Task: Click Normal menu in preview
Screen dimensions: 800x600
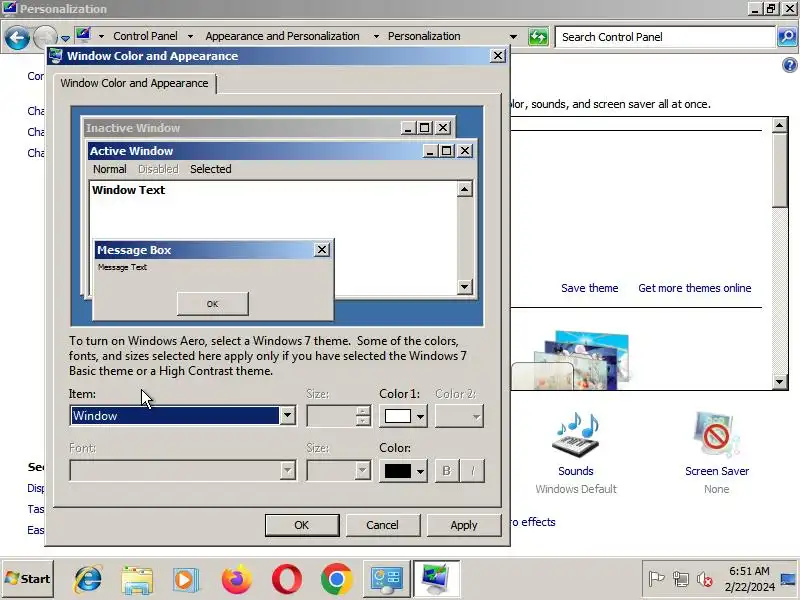Action: (x=110, y=169)
